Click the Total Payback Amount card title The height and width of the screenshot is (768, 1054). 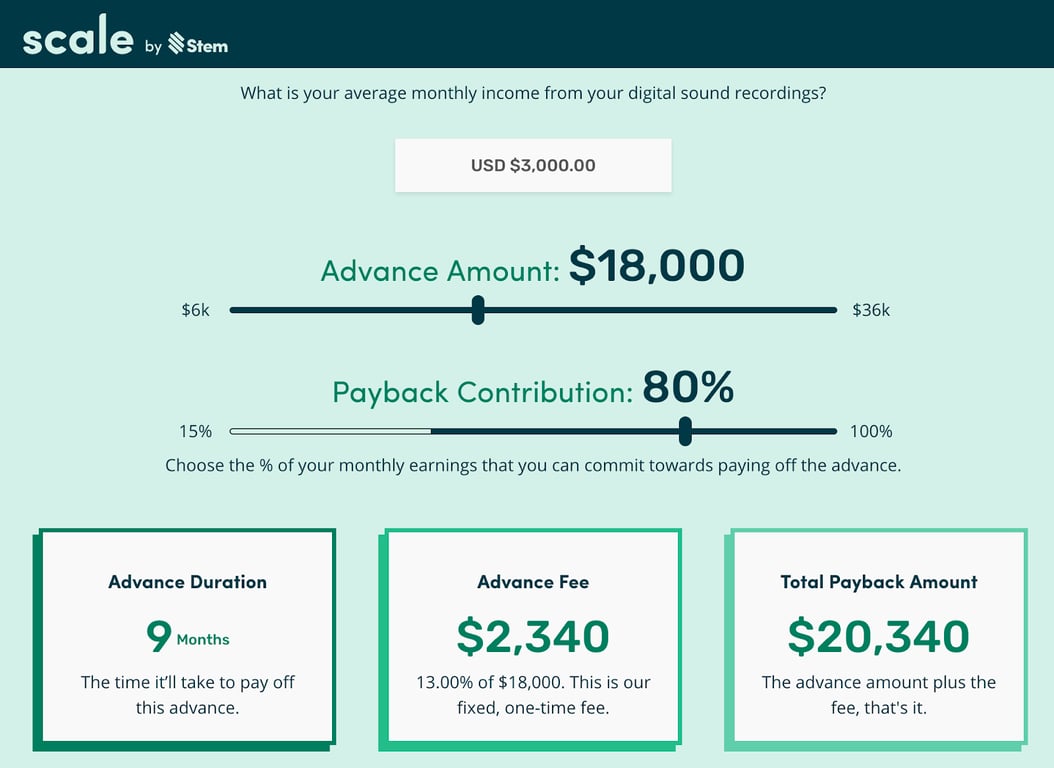[879, 582]
